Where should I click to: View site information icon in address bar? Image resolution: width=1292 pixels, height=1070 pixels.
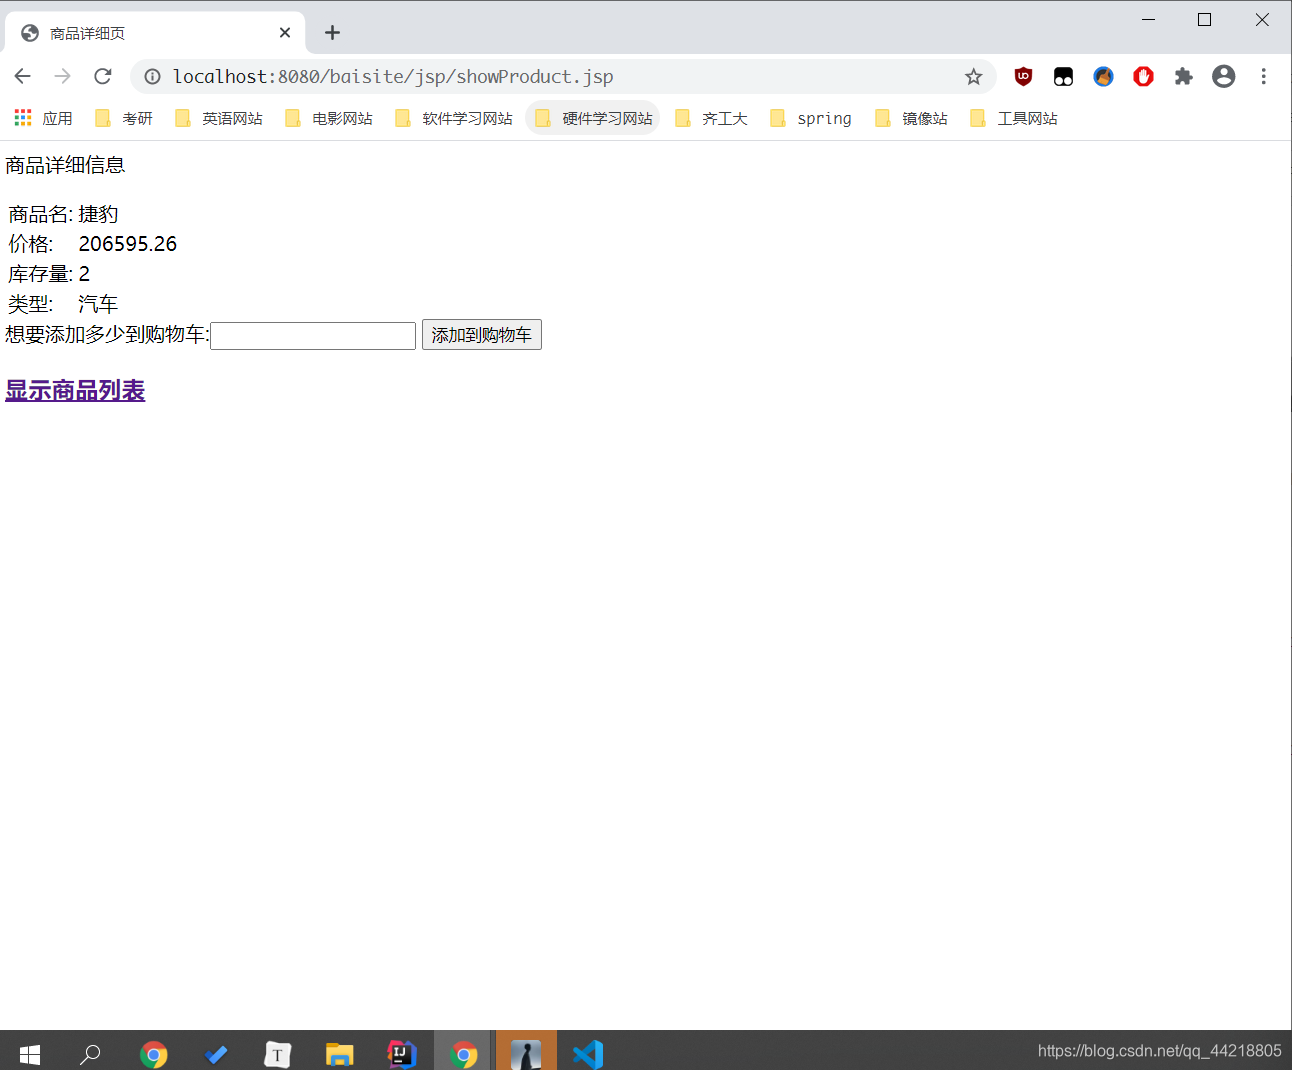tap(152, 76)
